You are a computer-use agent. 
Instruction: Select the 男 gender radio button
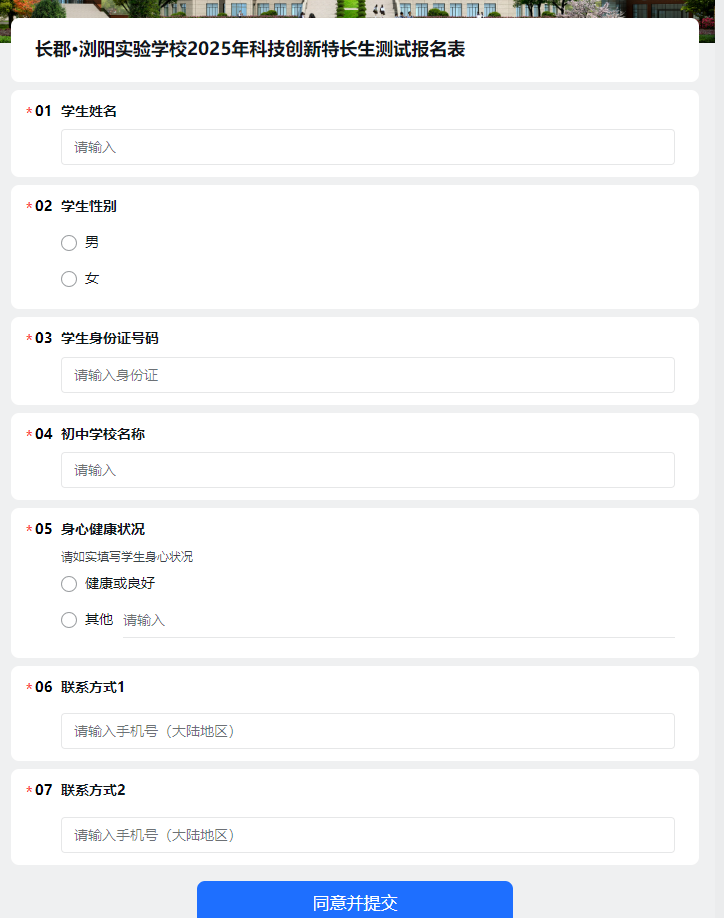(69, 243)
